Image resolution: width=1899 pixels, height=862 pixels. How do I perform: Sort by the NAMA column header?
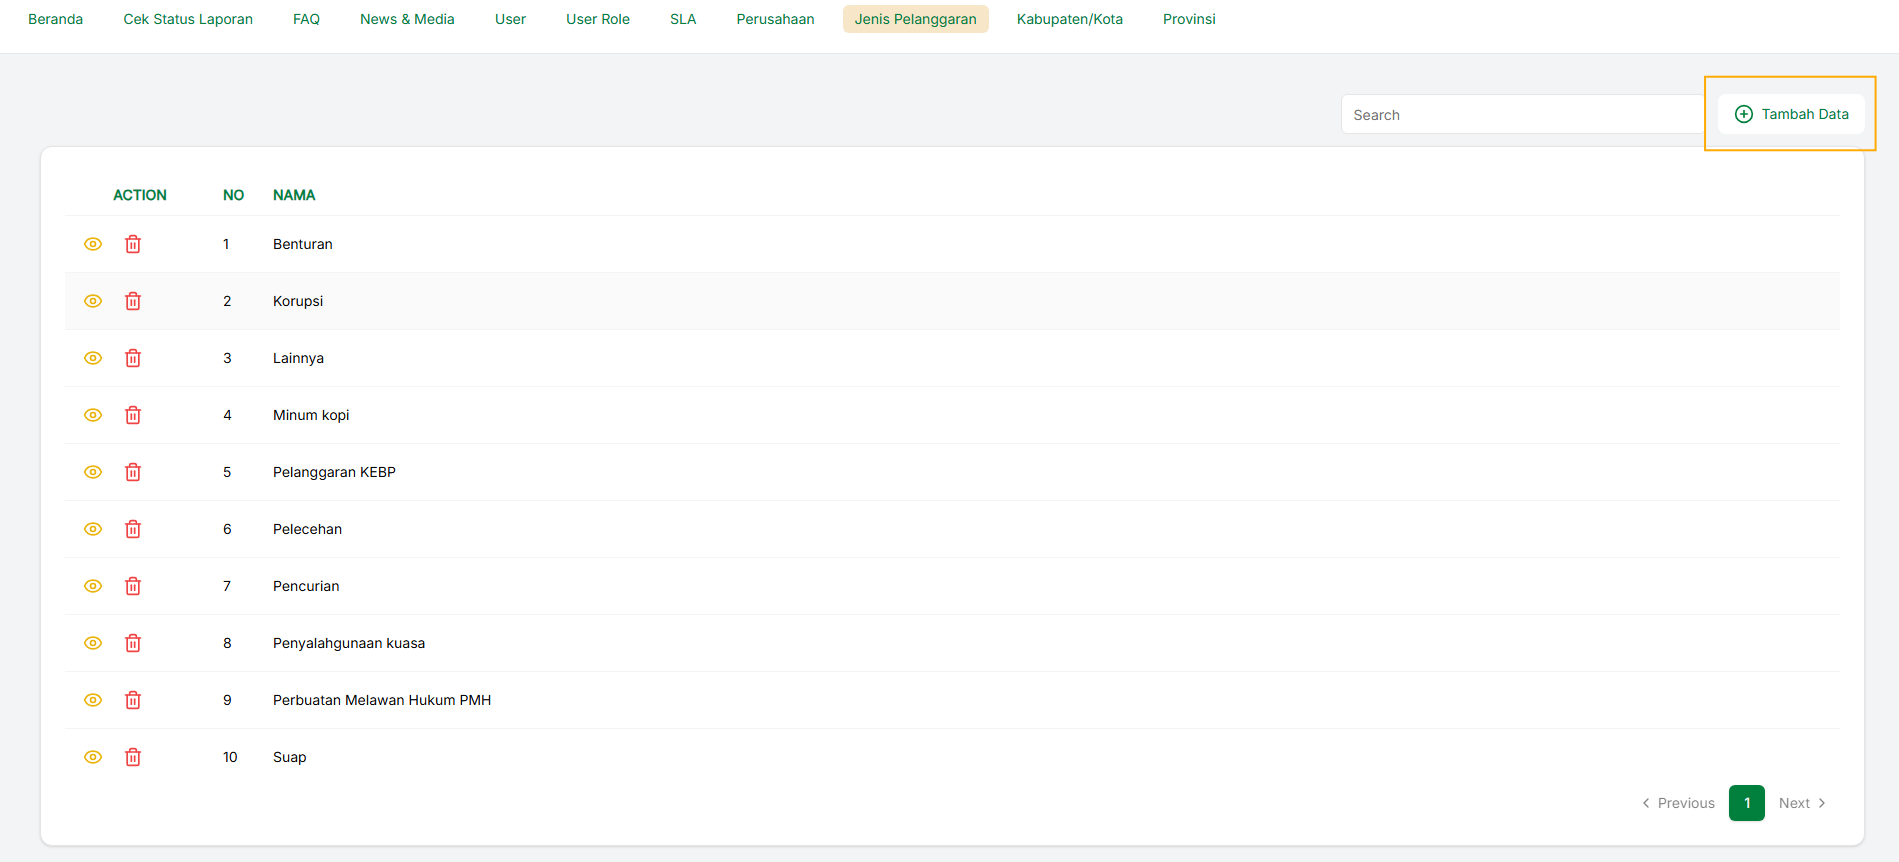[294, 195]
